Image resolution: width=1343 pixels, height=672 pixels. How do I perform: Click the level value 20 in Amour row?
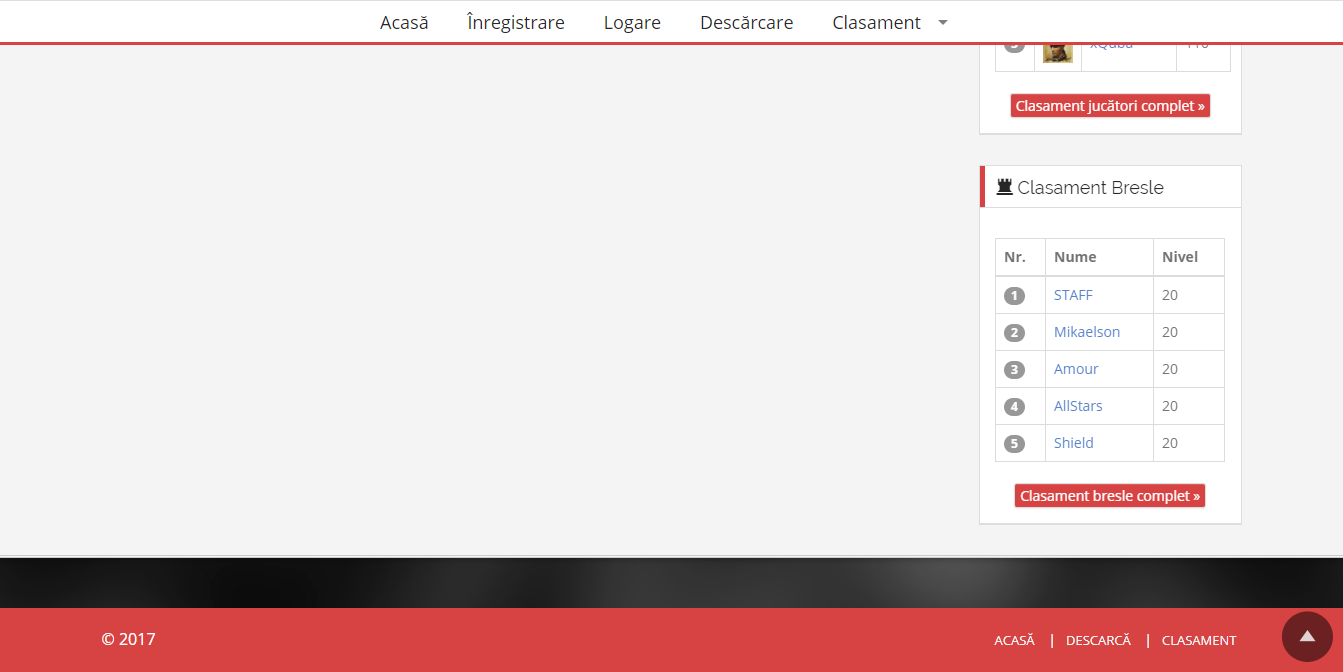click(1170, 369)
